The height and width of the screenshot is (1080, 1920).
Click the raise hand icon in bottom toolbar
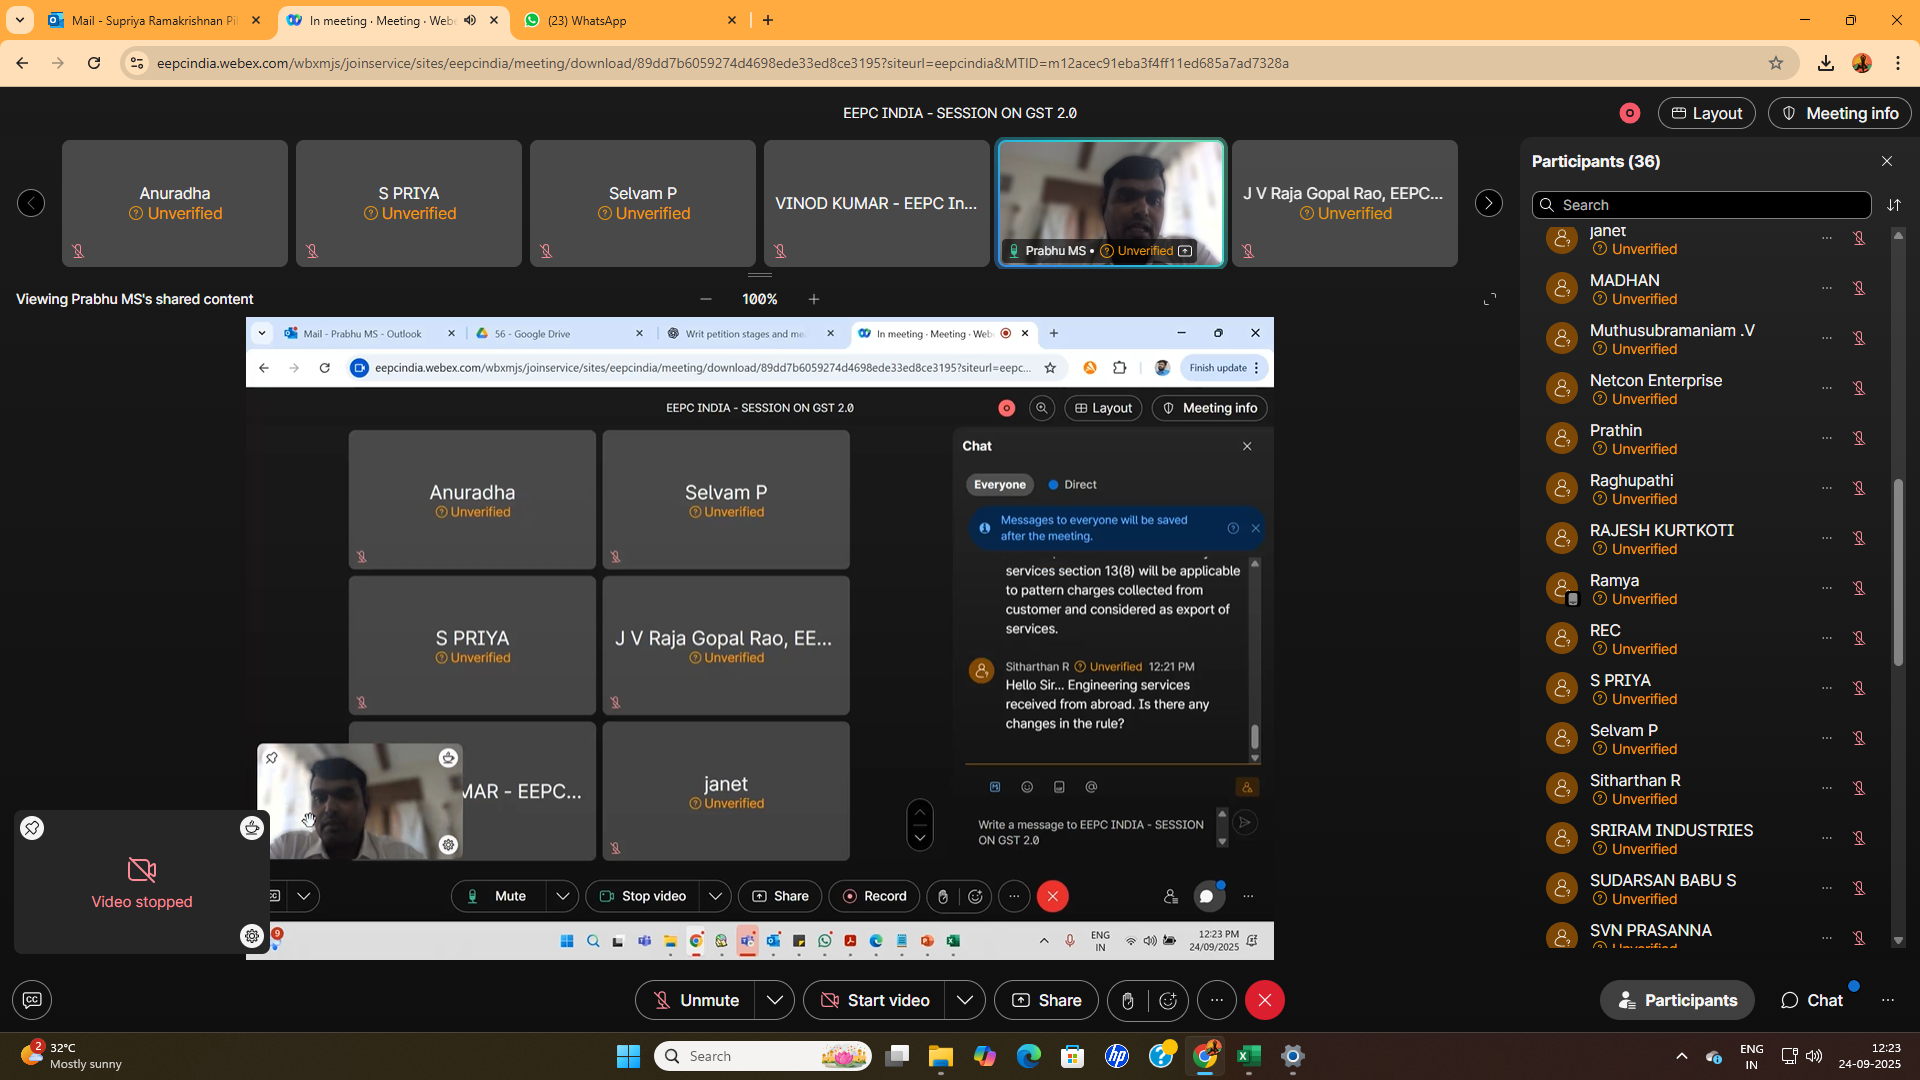click(1127, 1001)
